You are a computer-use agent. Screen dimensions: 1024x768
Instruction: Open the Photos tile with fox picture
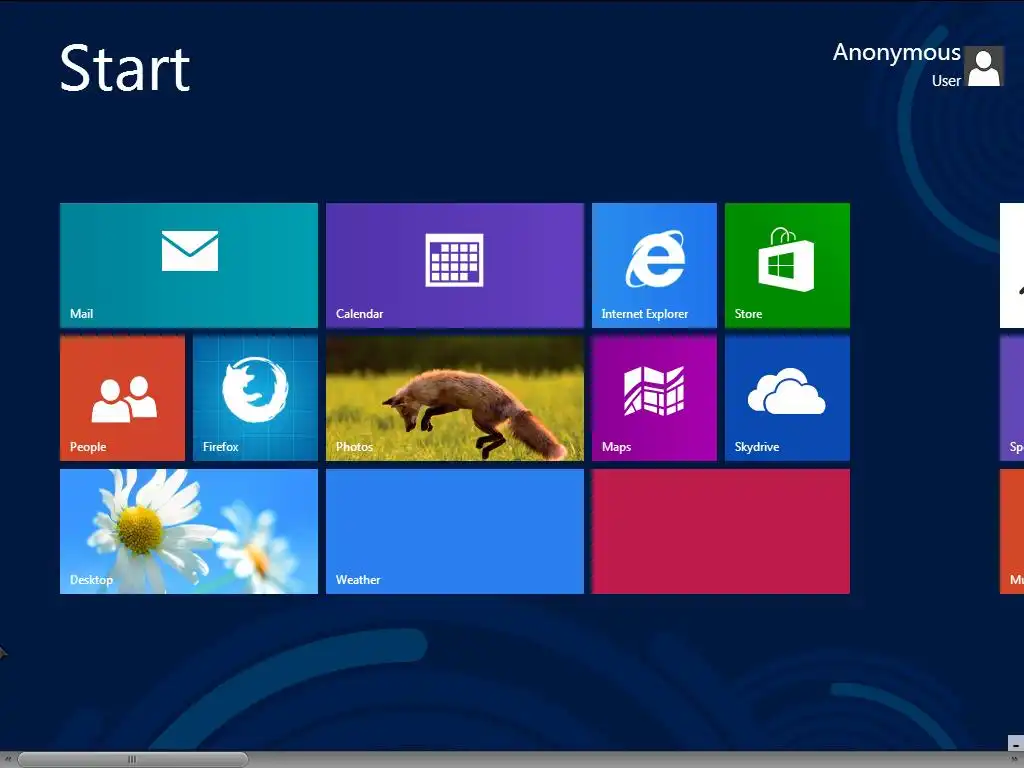[455, 398]
